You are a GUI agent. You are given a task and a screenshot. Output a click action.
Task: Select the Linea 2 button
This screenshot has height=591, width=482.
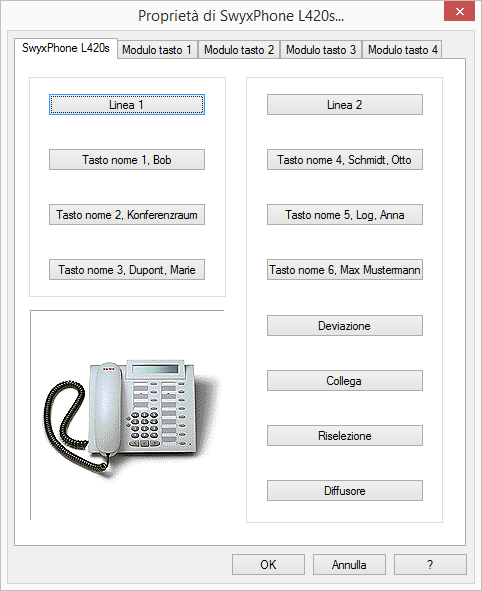(345, 104)
